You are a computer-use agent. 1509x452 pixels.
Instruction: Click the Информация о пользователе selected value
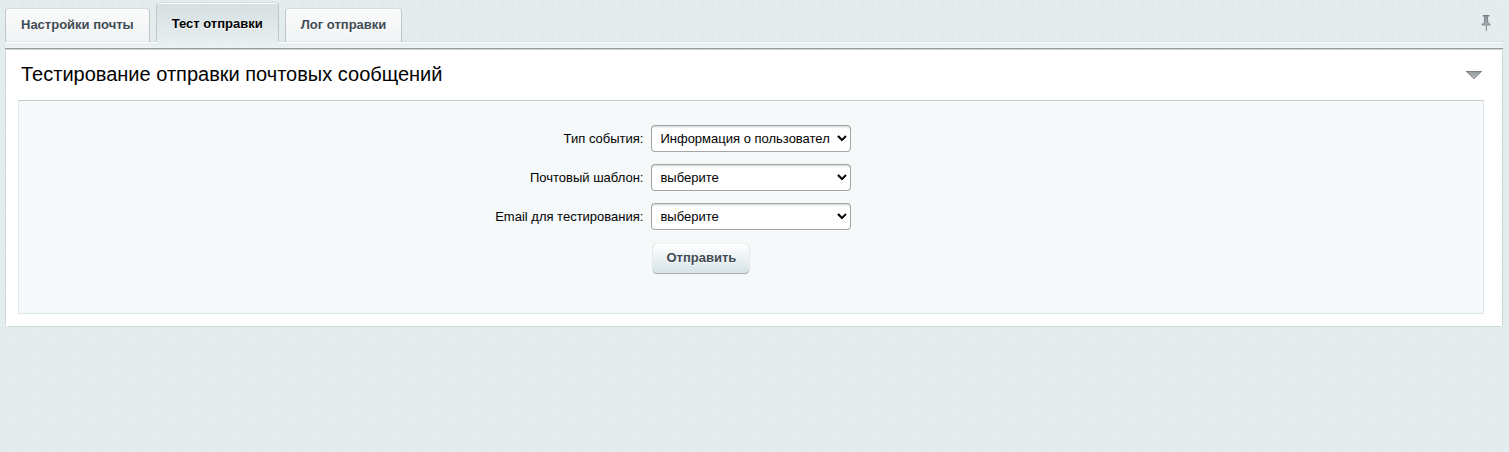(x=745, y=138)
